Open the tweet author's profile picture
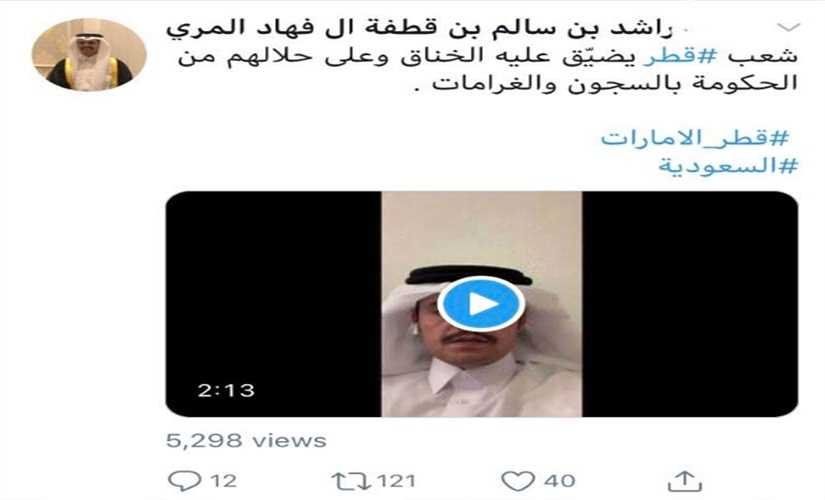 (x=89, y=55)
